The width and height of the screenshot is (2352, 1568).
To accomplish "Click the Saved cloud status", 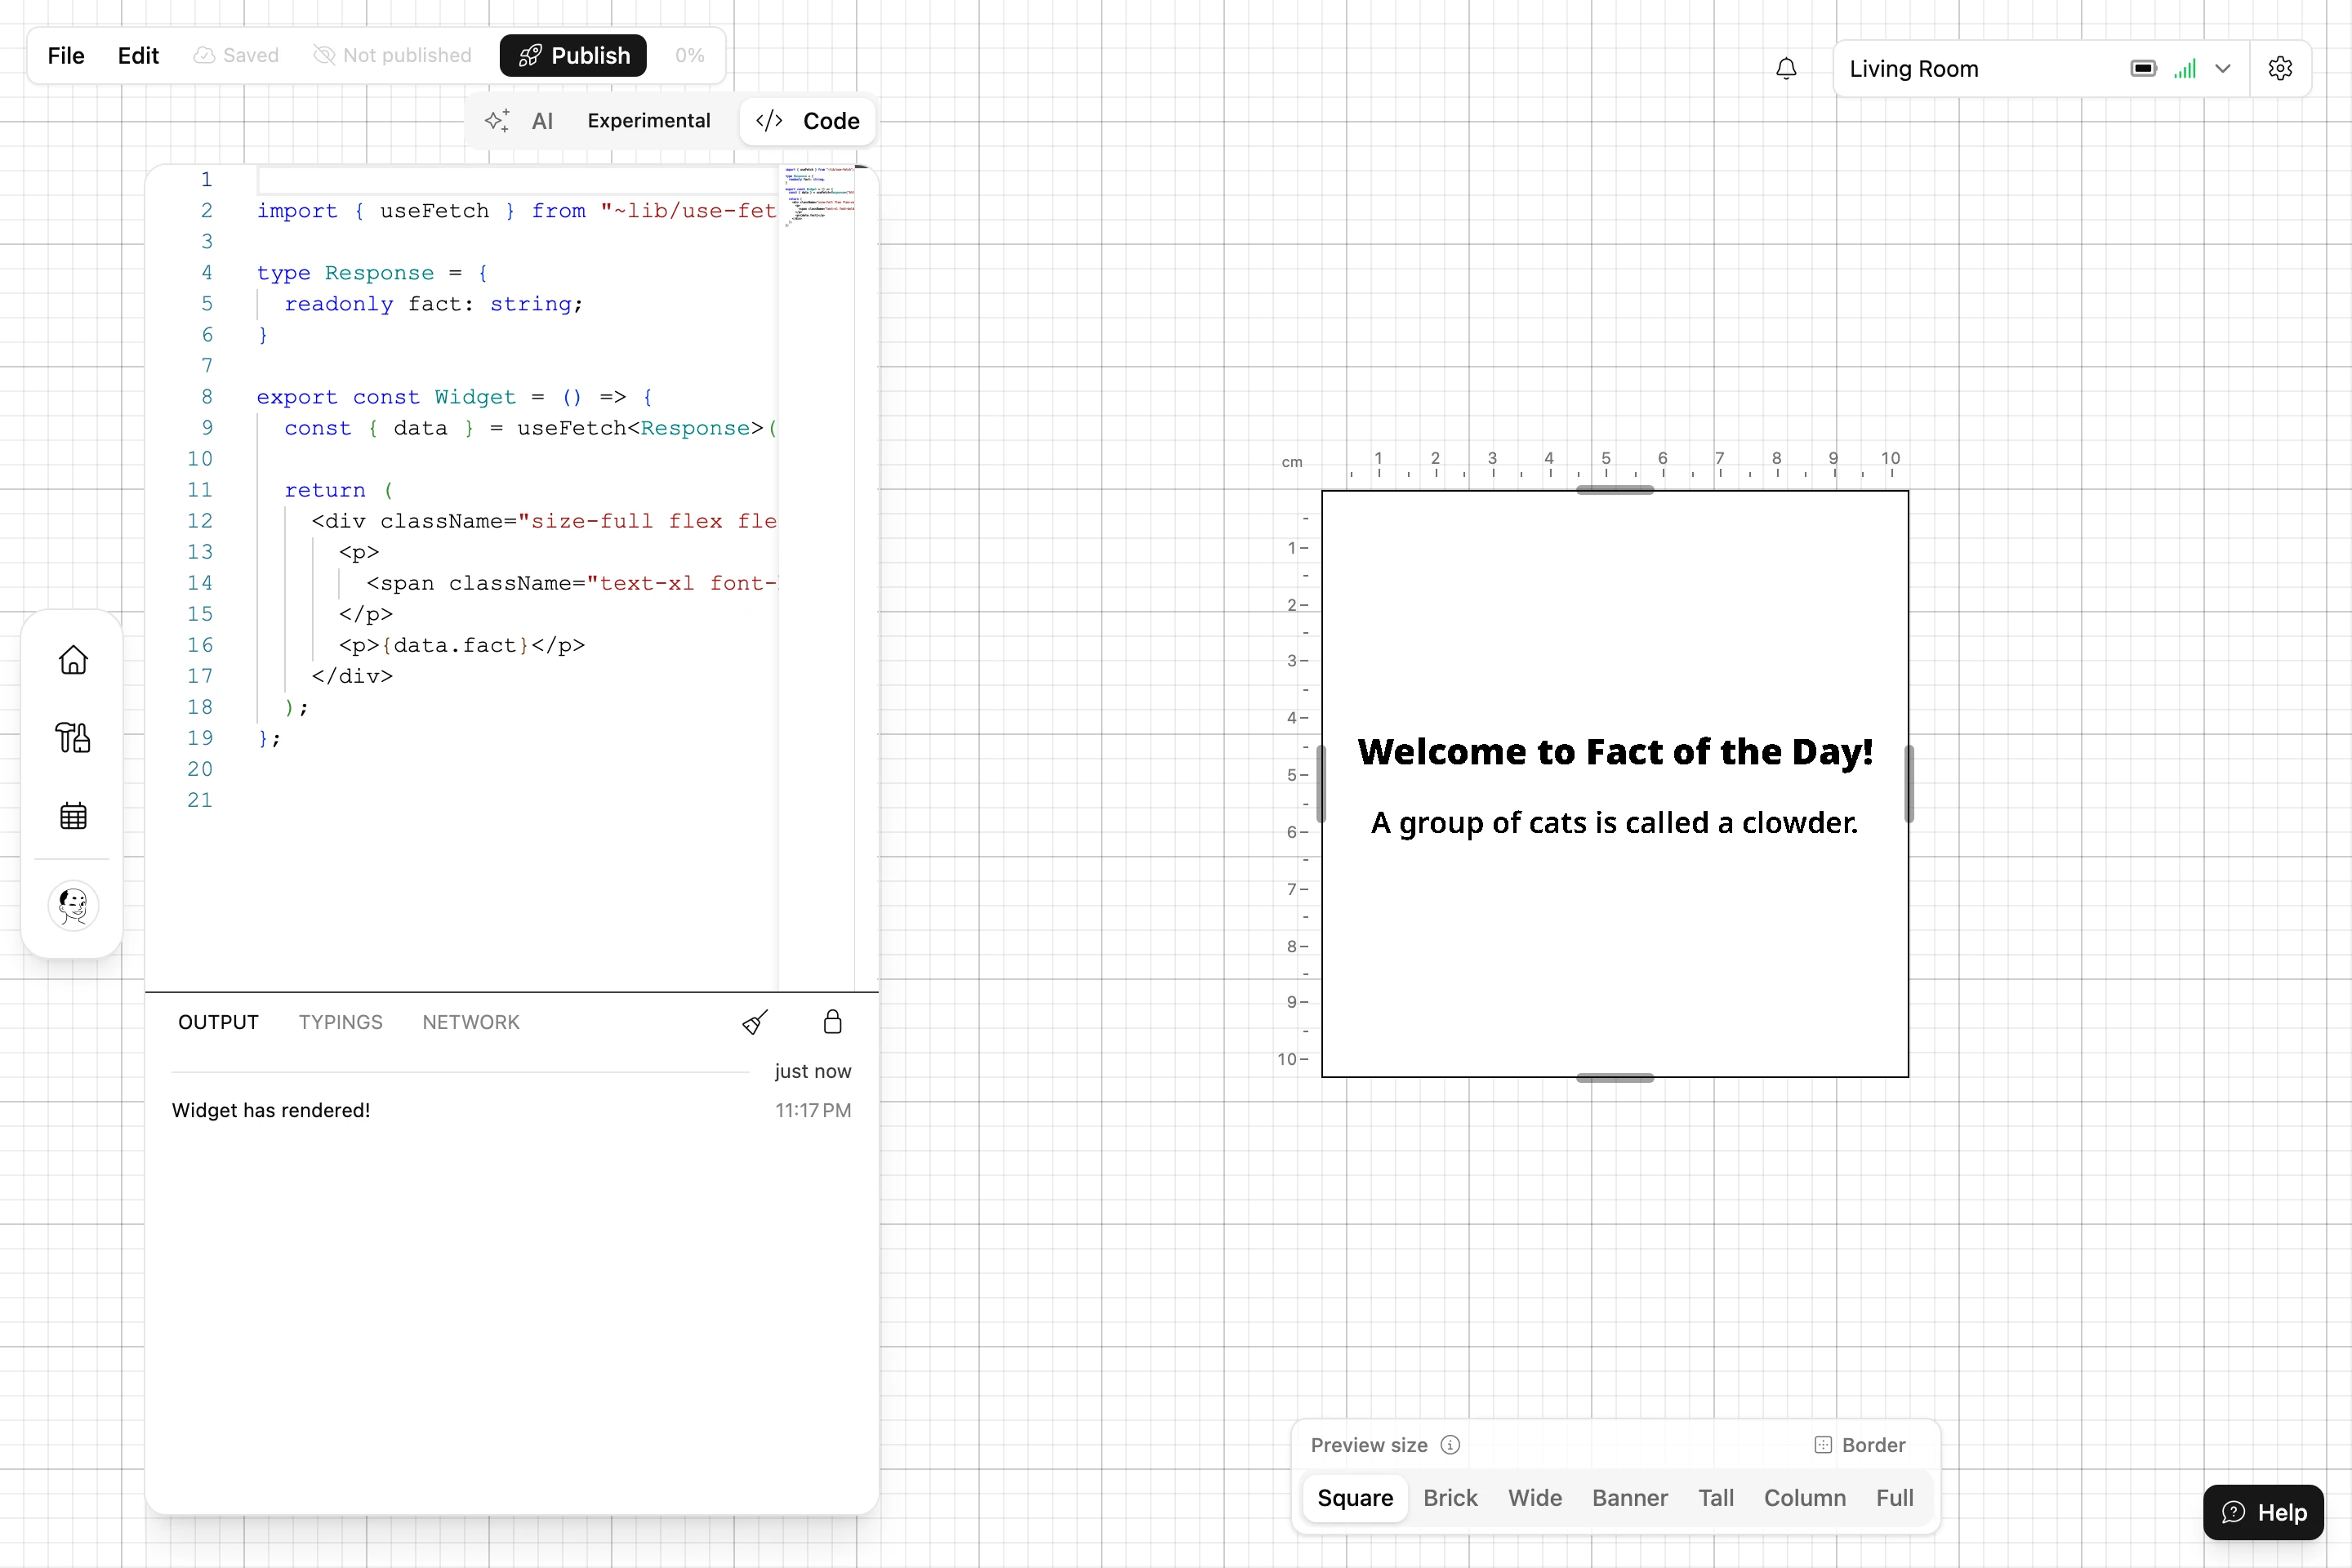I will coord(236,55).
